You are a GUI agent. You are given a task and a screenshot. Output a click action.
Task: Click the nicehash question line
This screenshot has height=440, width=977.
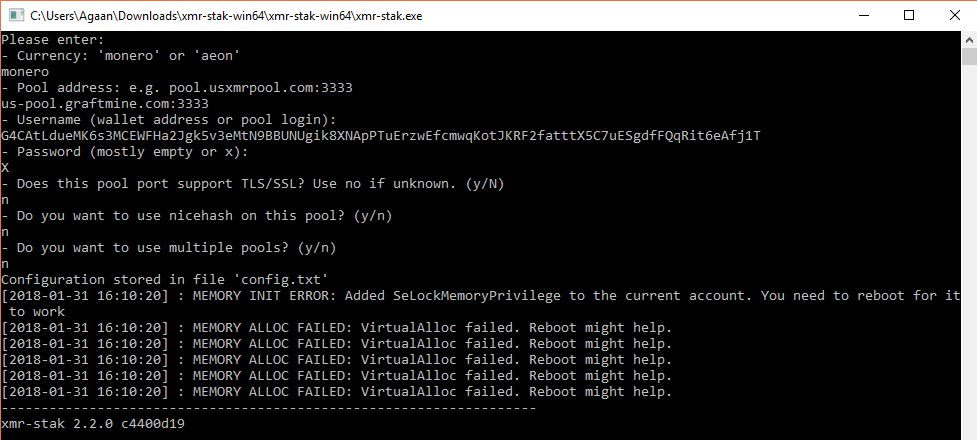click(201, 216)
